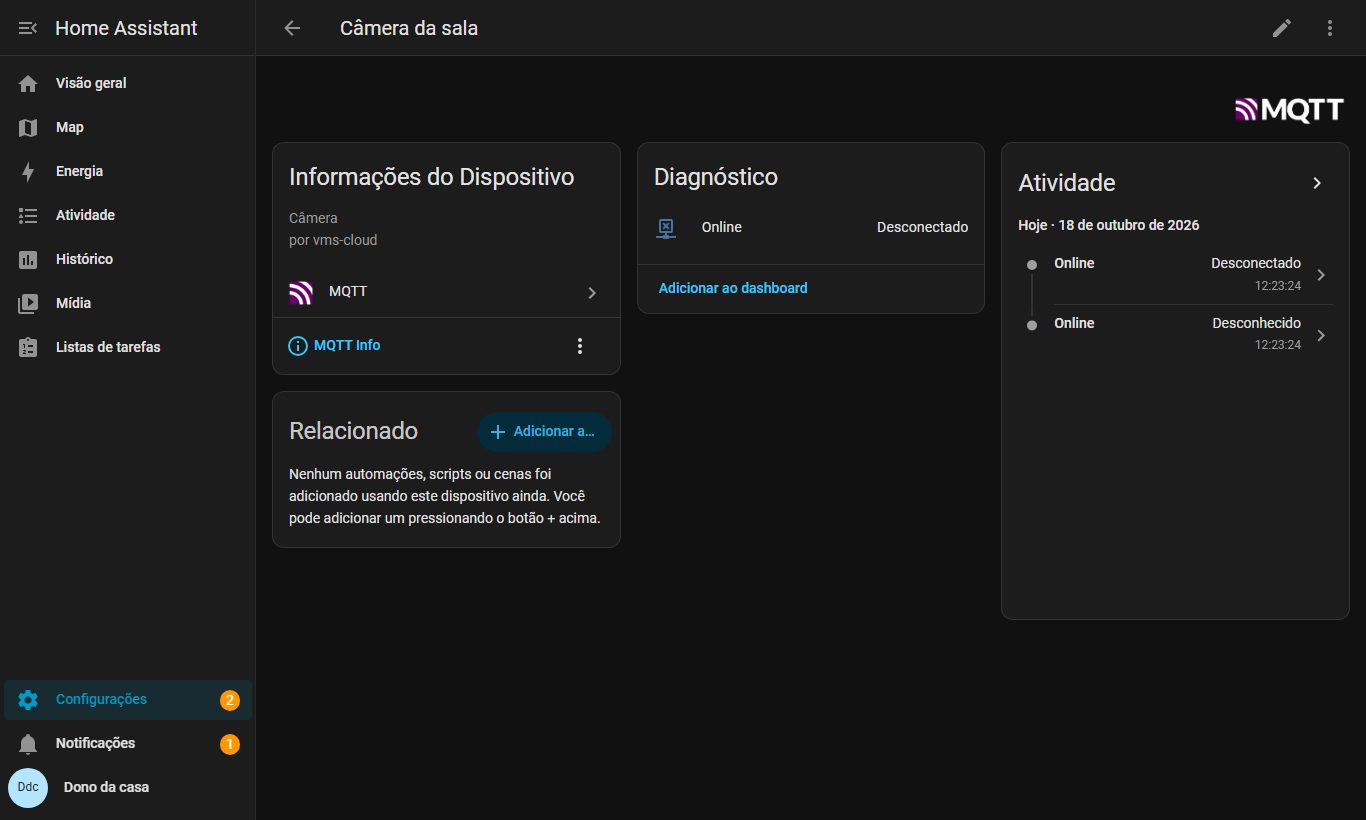Image resolution: width=1366 pixels, height=820 pixels.
Task: Click the Listas de tarefas clipboard icon
Action: [28, 347]
